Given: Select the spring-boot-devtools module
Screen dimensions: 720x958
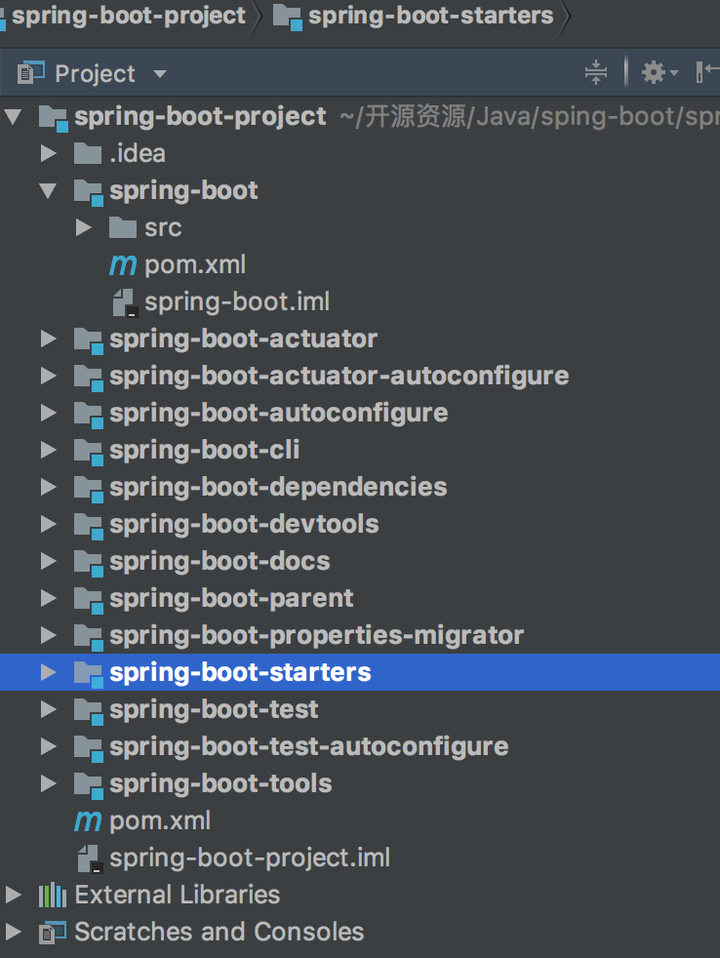Looking at the screenshot, I should [x=244, y=524].
